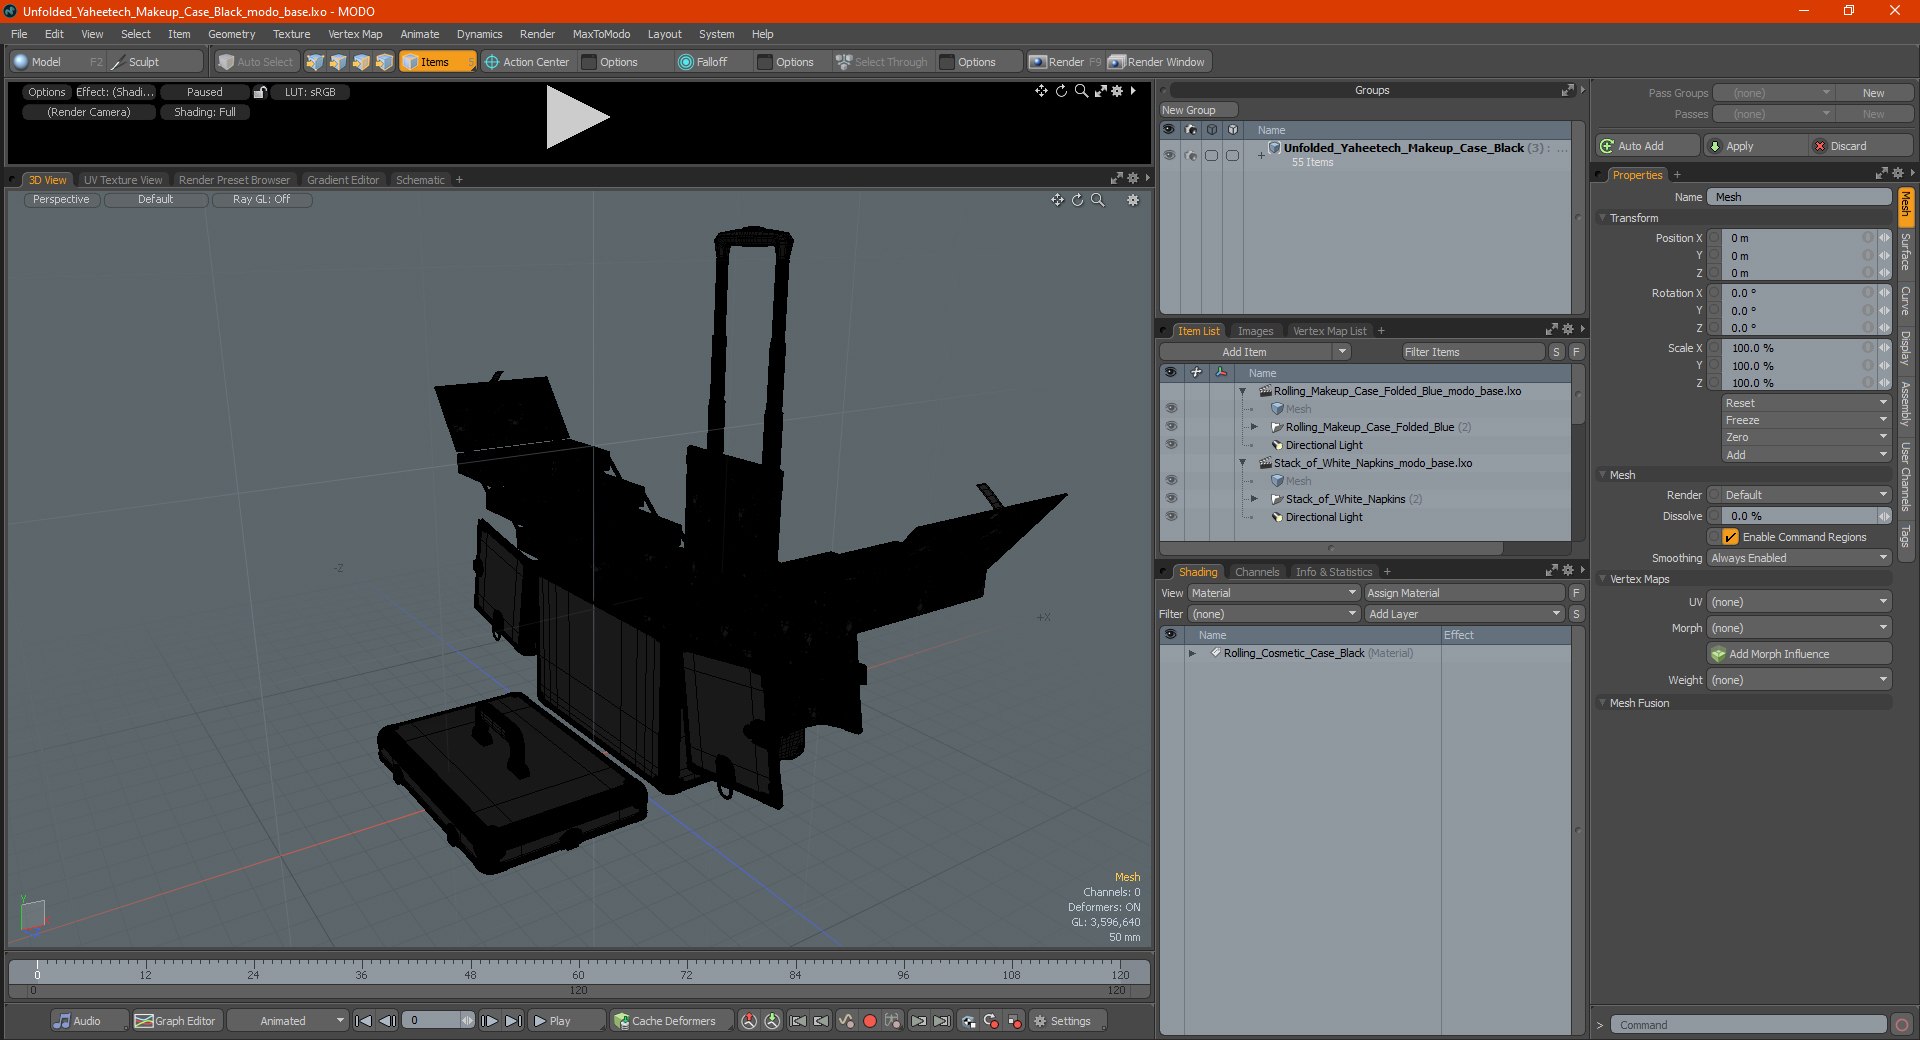Expand the Rolling_Makeup_Case_Folded_Blue group
This screenshot has width=1920, height=1040.
pyautogui.click(x=1254, y=427)
